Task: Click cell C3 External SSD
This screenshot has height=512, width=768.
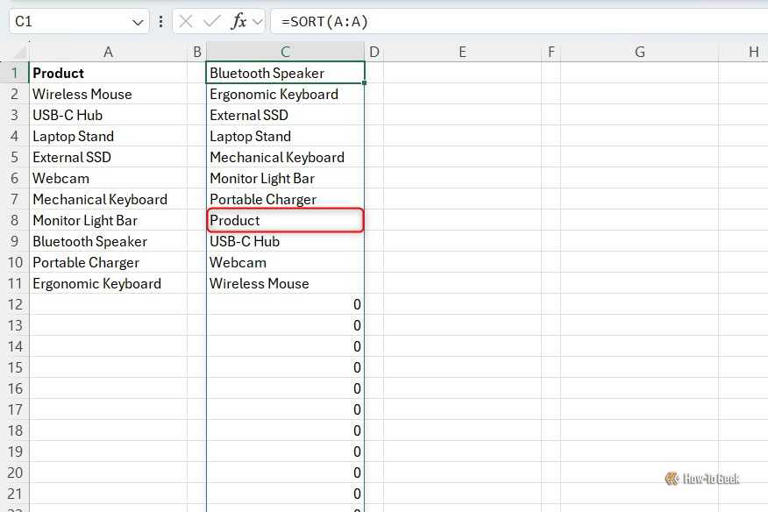Action: point(286,115)
